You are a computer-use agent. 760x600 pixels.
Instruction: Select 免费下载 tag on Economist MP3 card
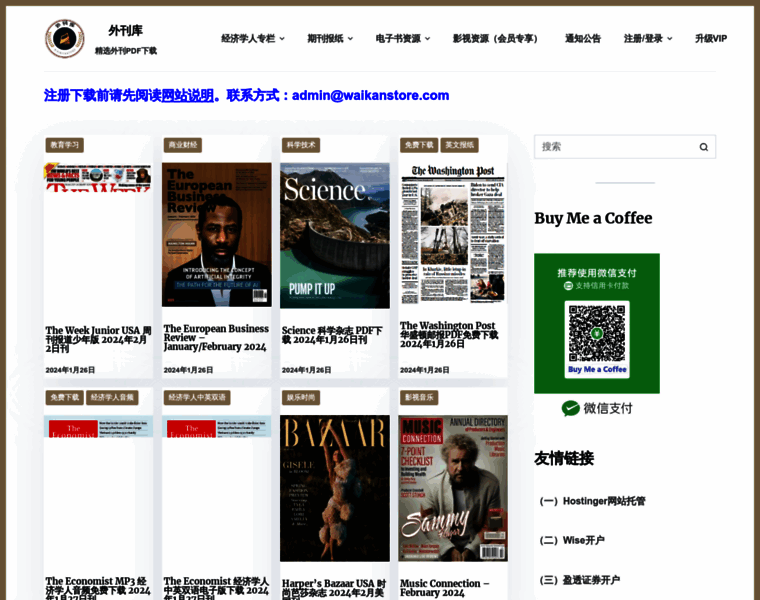(x=64, y=397)
